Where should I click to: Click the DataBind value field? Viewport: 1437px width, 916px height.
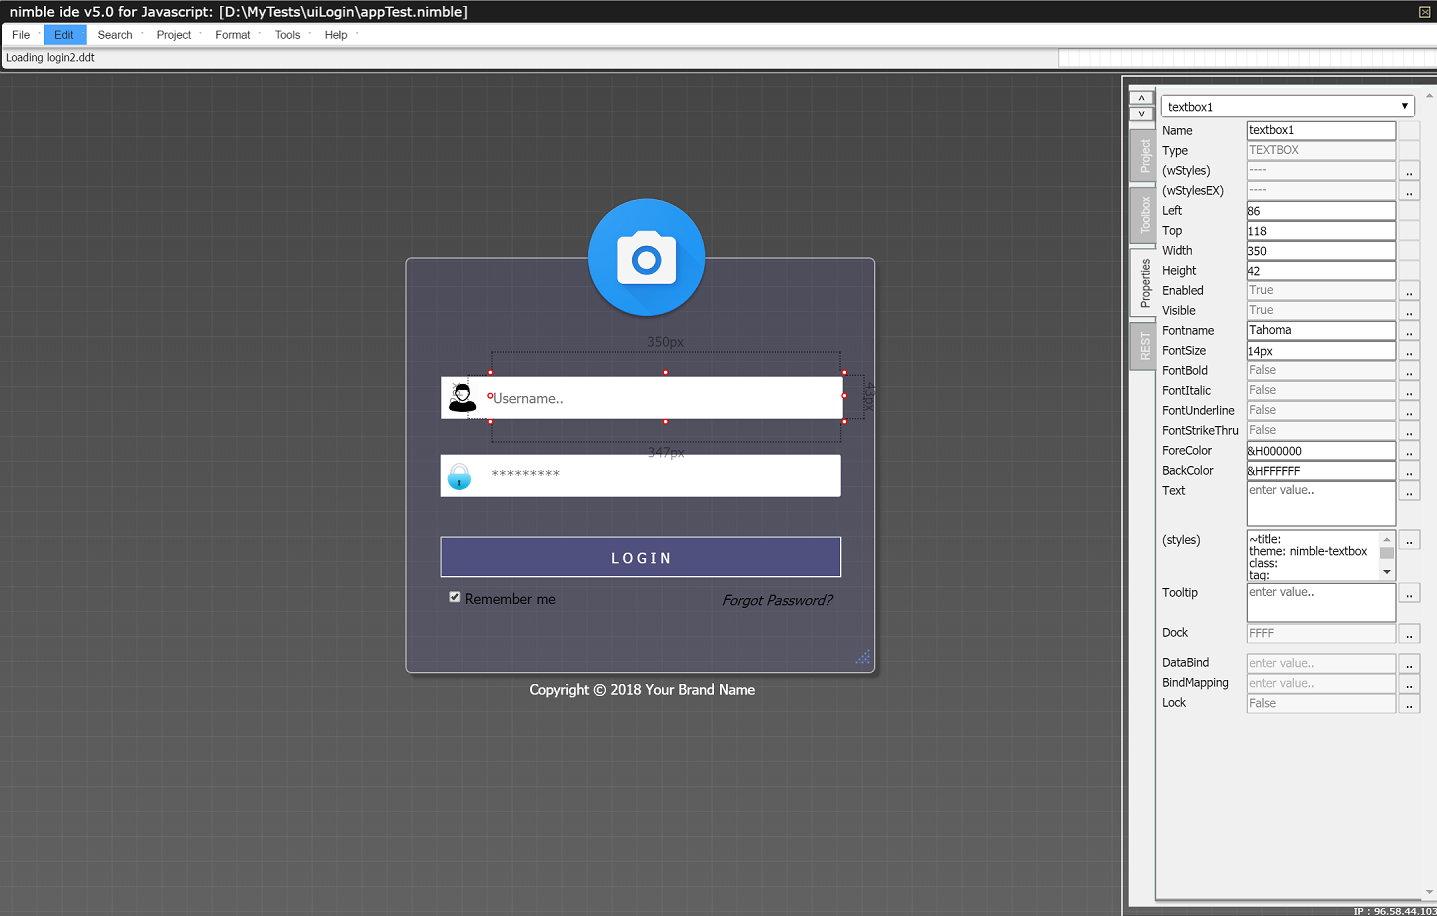tap(1321, 664)
